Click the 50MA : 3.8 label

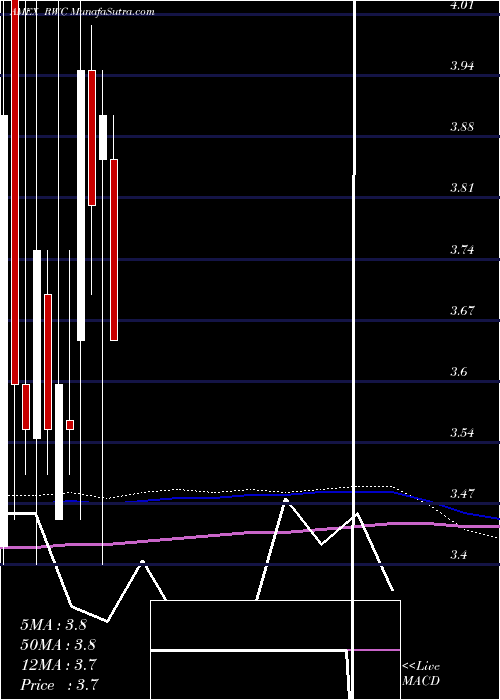point(58,645)
